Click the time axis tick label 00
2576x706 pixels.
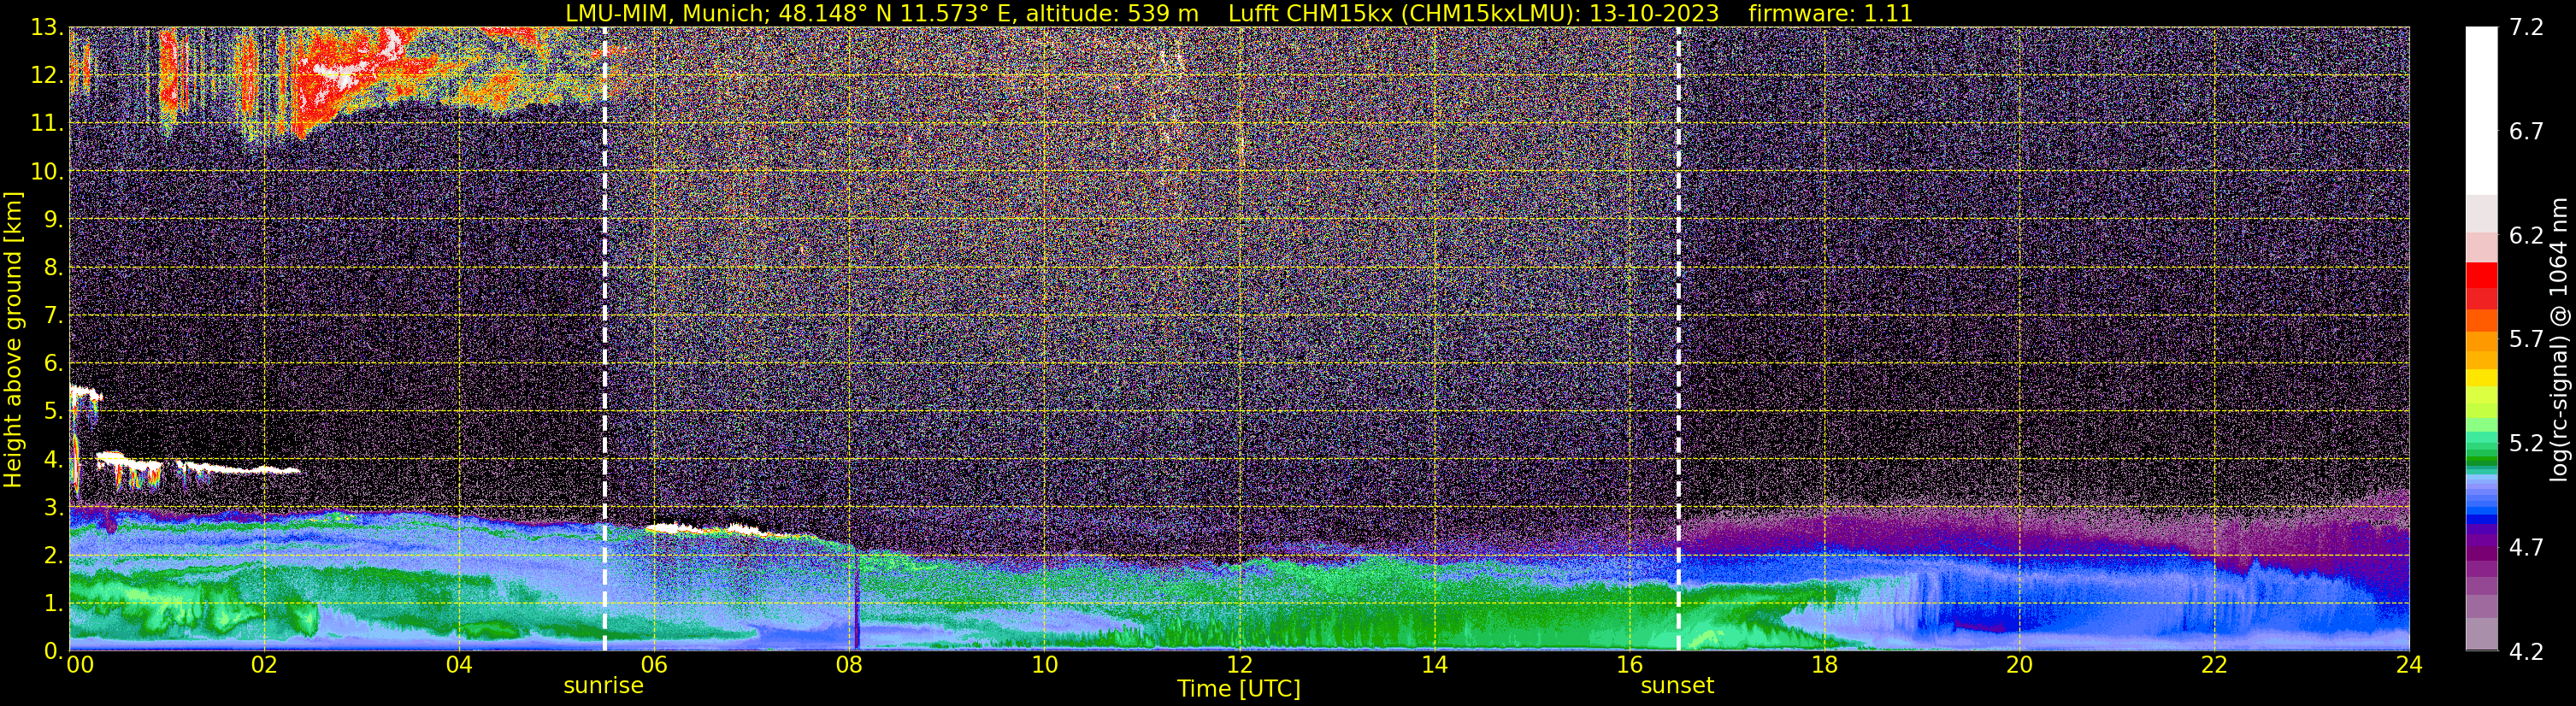click(x=79, y=665)
